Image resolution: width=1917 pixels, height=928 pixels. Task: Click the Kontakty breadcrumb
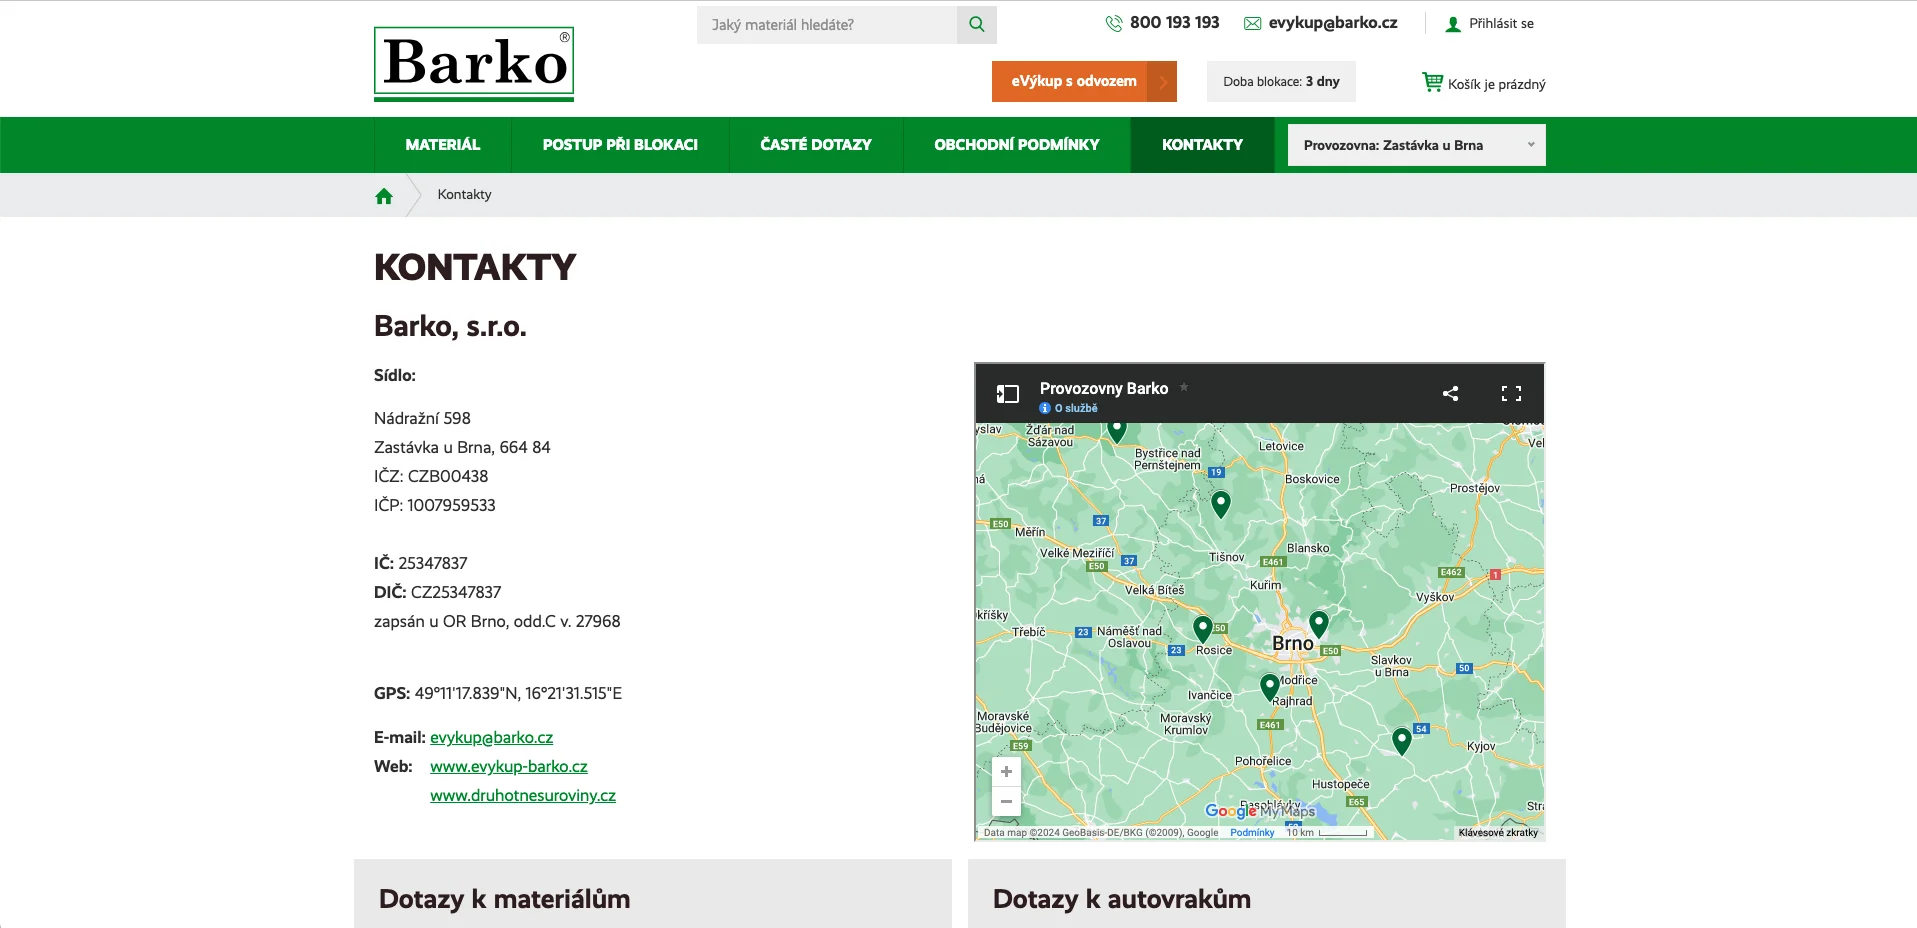(x=464, y=195)
